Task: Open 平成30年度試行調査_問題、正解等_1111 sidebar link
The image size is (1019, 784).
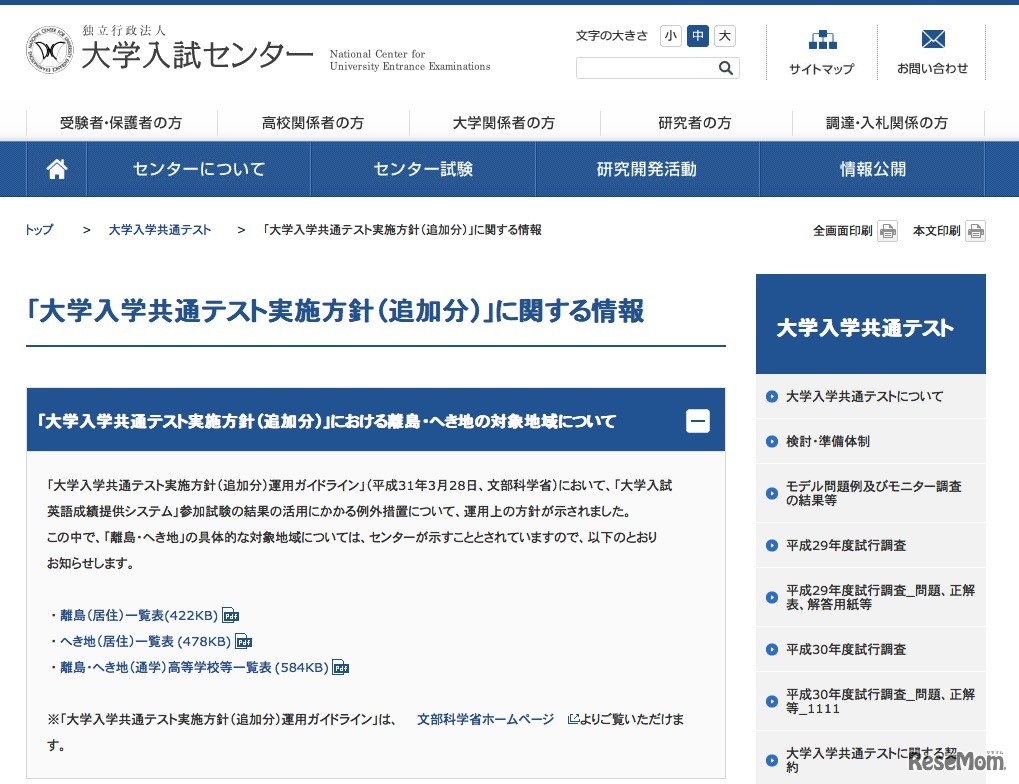Action: pos(881,701)
